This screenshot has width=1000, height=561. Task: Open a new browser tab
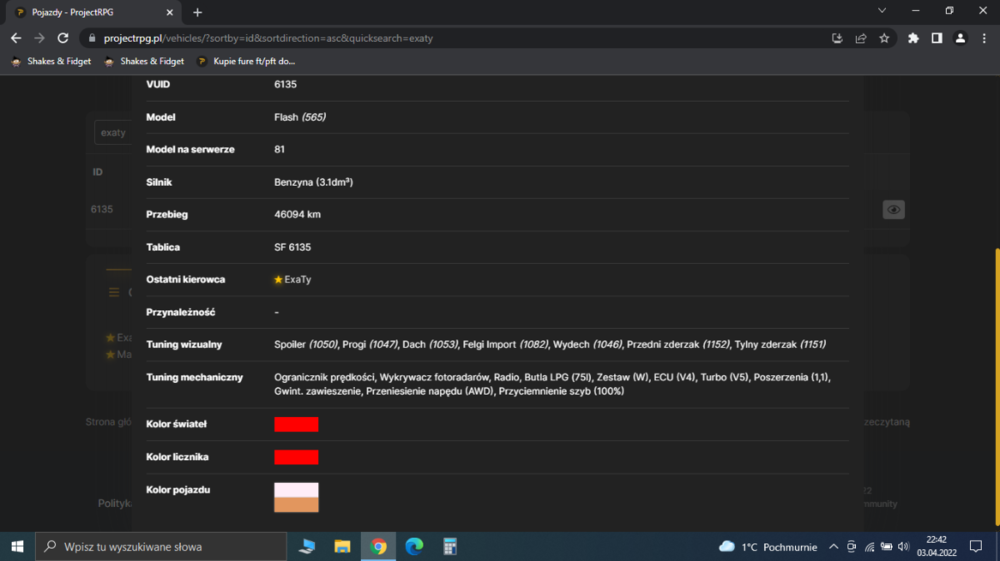click(x=197, y=12)
